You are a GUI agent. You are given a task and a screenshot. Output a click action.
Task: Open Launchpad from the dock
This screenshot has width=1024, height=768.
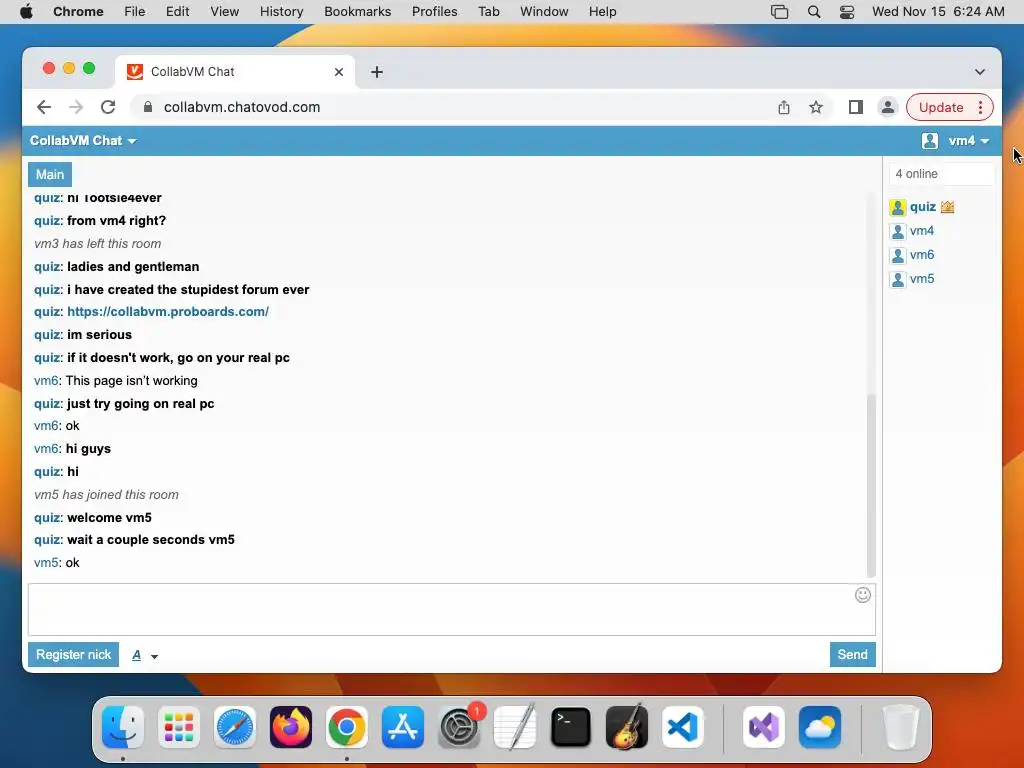click(x=179, y=727)
